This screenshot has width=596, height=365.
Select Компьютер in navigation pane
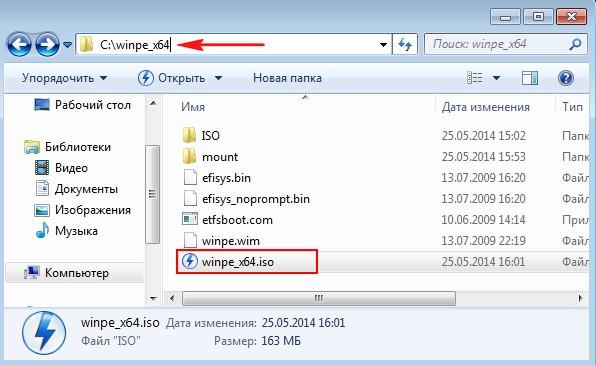coord(77,273)
